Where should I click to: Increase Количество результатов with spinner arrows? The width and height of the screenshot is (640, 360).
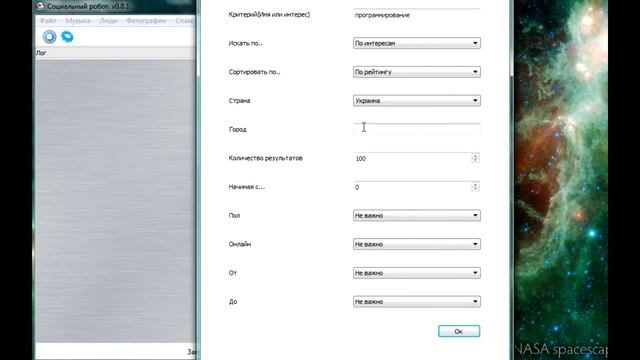coord(475,156)
